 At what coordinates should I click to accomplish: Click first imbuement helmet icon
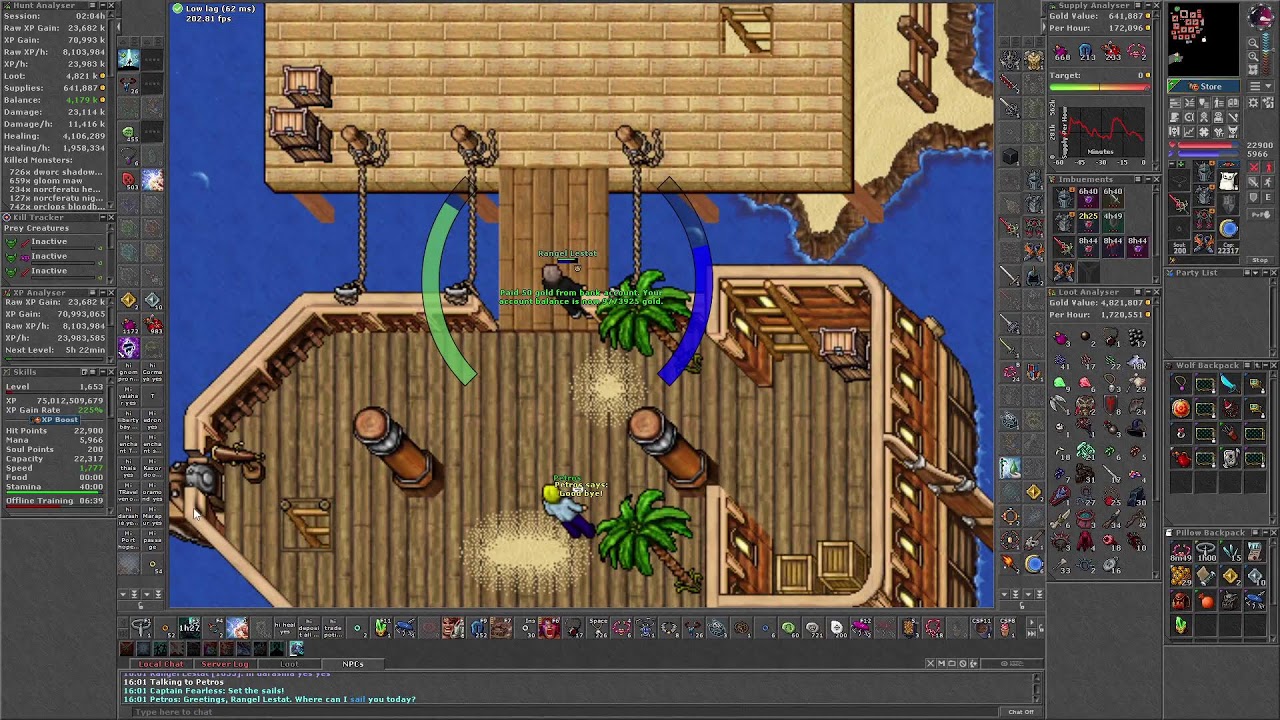[x=1064, y=198]
